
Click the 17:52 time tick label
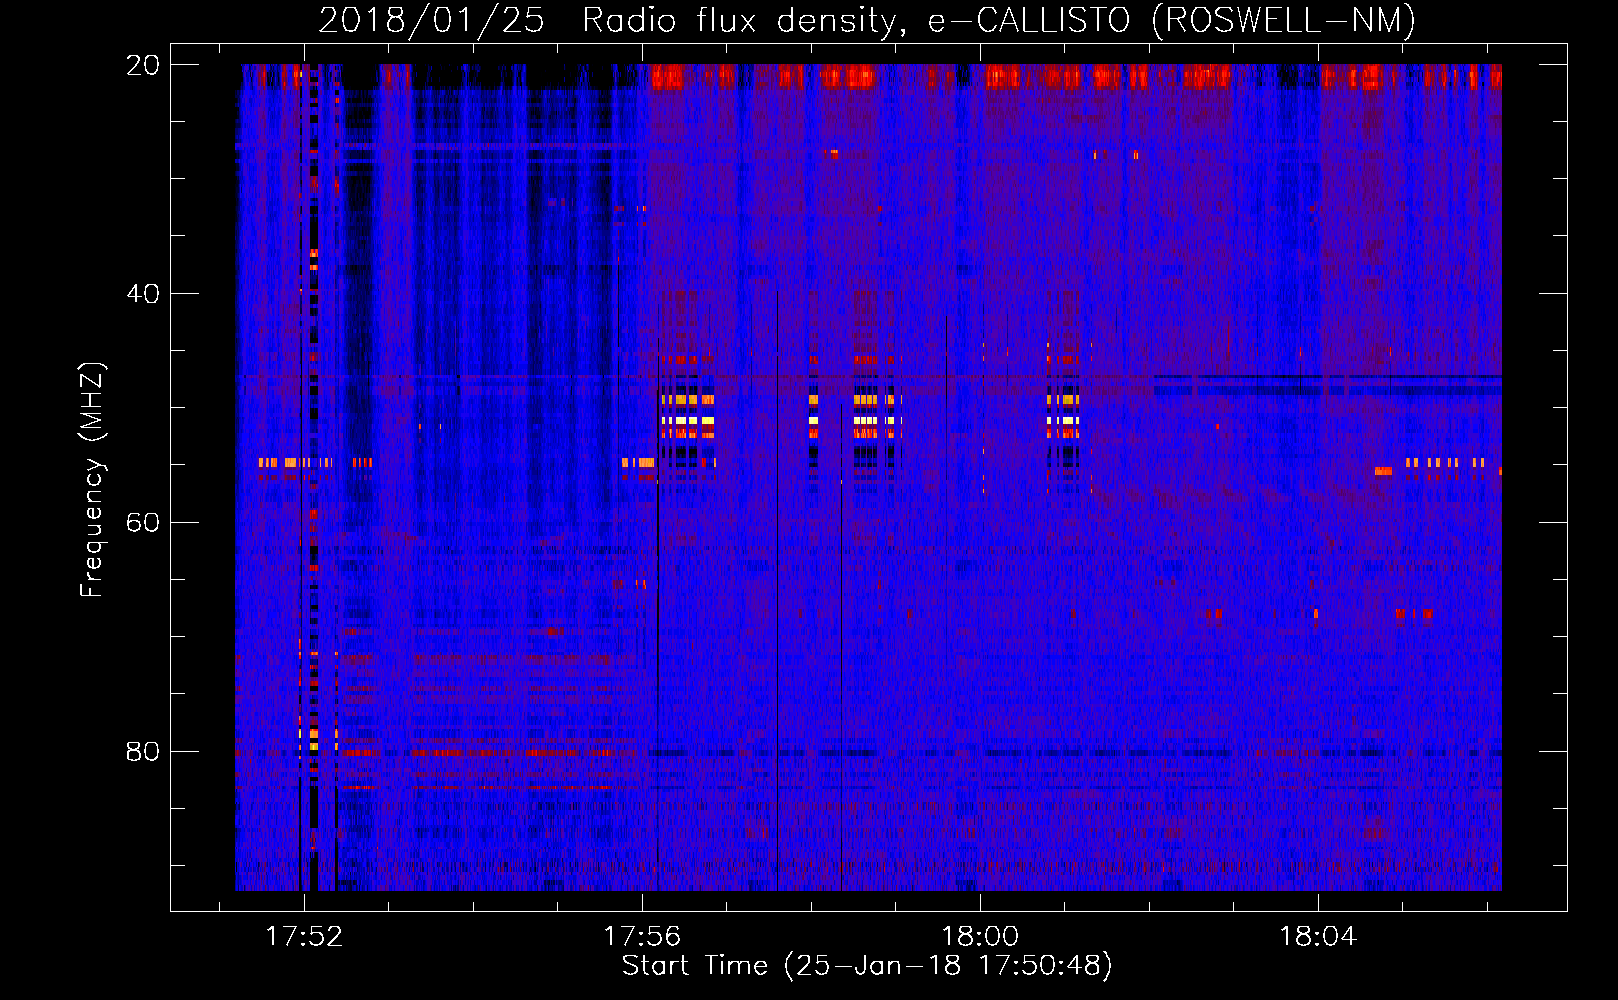pos(304,936)
